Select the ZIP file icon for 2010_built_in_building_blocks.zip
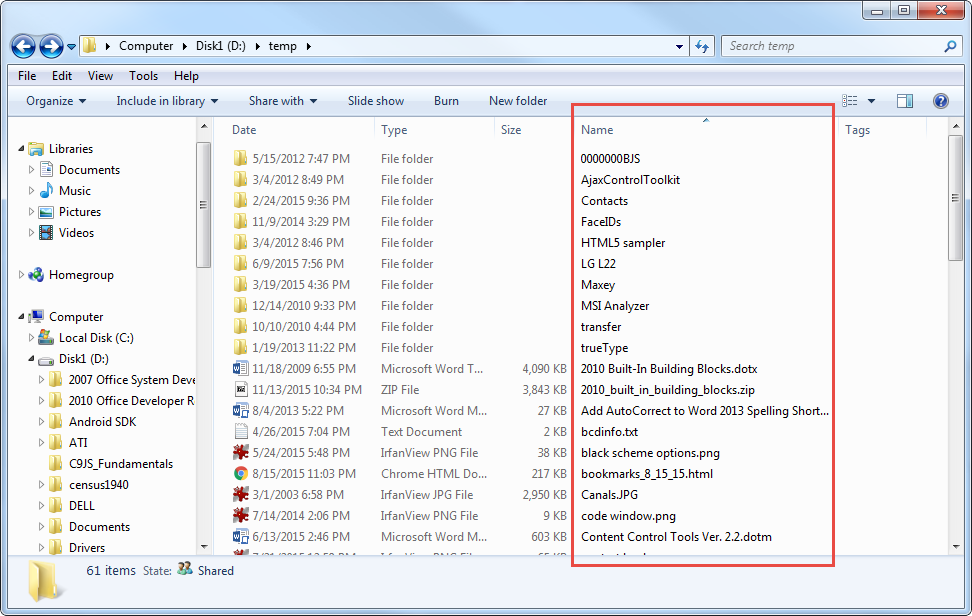Screen dimensions: 972x616 (241, 390)
